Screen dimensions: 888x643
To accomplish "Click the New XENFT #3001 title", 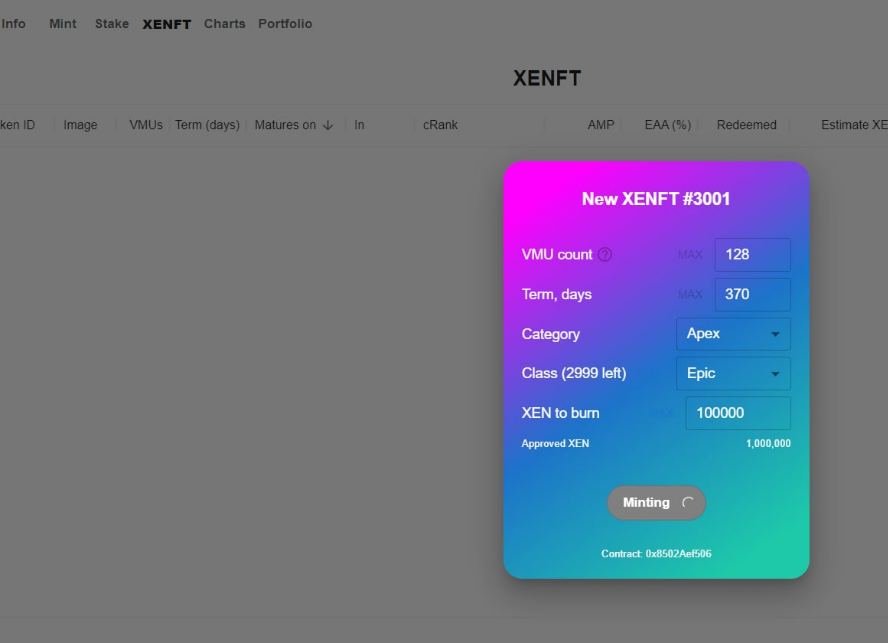I will pos(656,199).
